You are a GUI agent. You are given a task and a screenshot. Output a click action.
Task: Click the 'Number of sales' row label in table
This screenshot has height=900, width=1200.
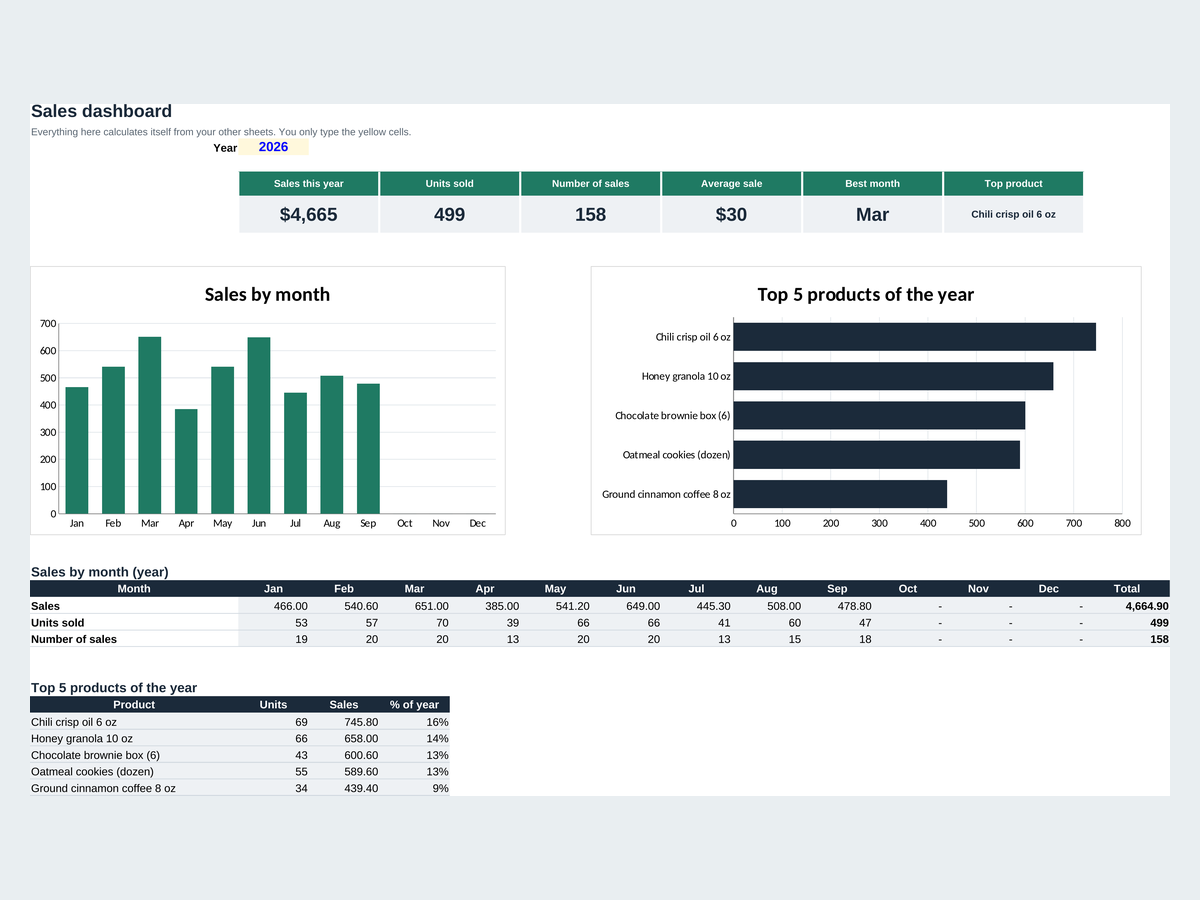point(134,639)
